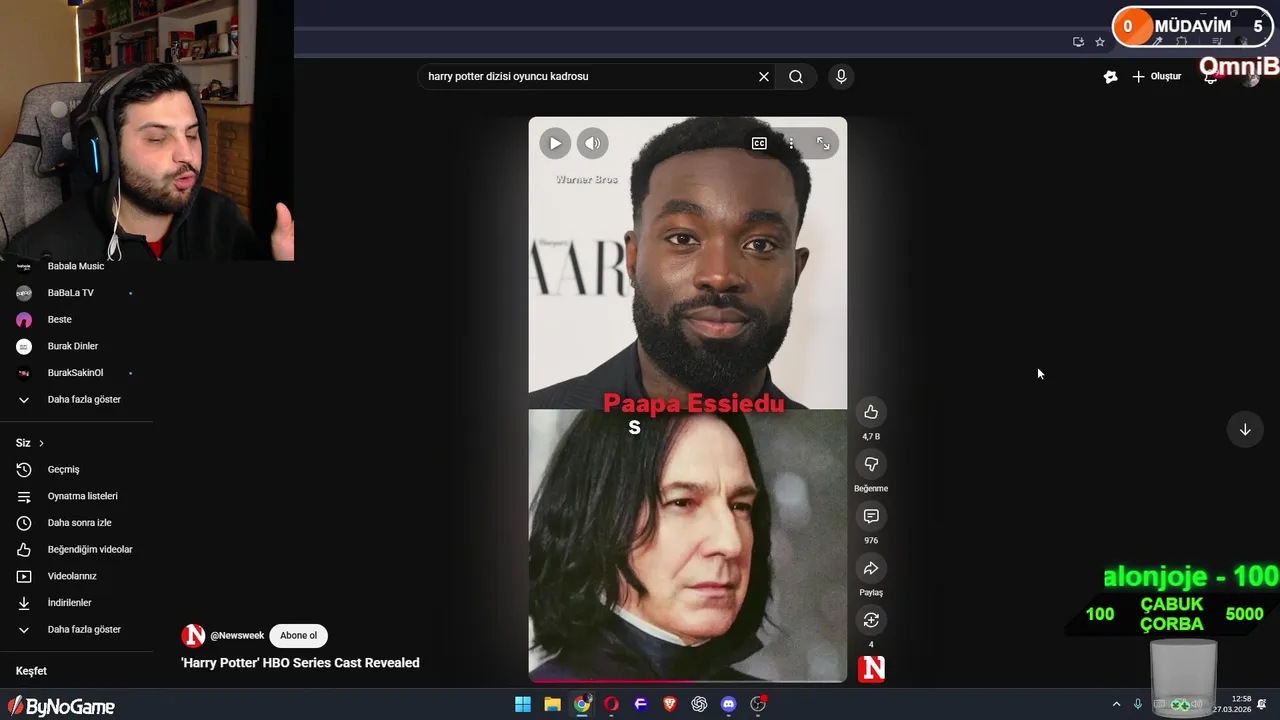The width and height of the screenshot is (1280, 720).
Task: Open the star-shaped icon left of Oluştur
Action: click(x=1110, y=76)
